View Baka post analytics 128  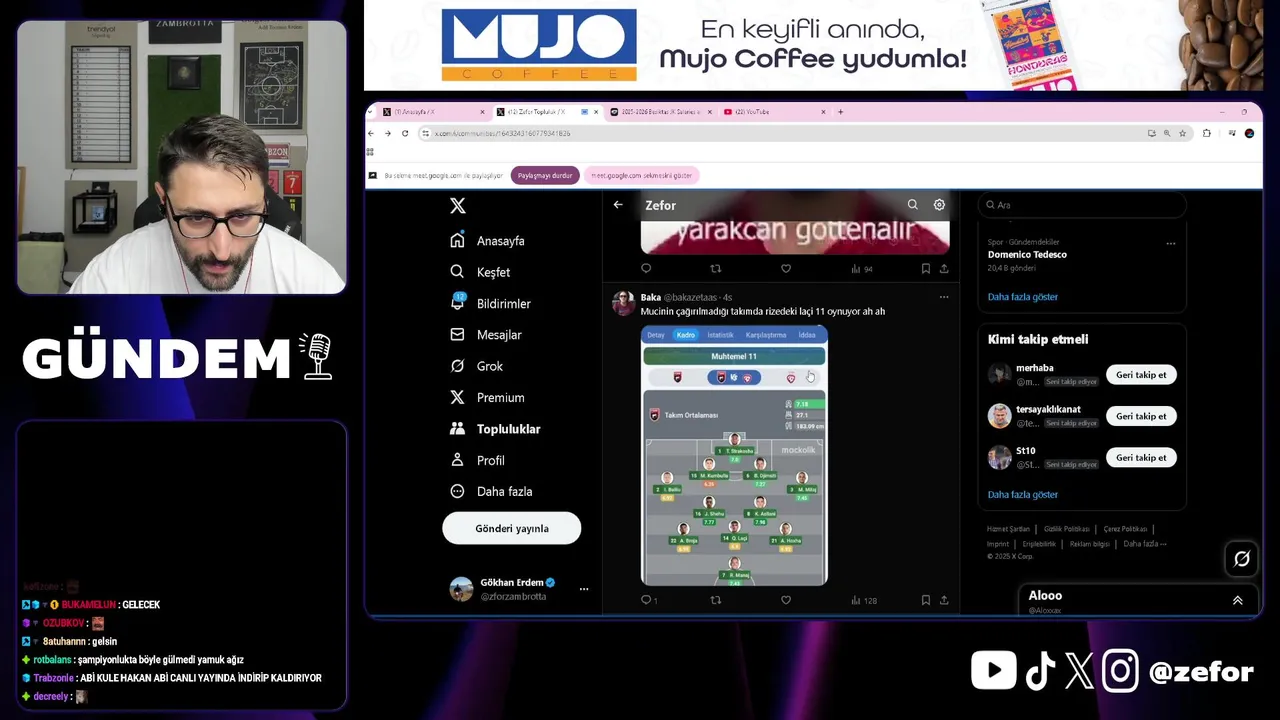[864, 600]
